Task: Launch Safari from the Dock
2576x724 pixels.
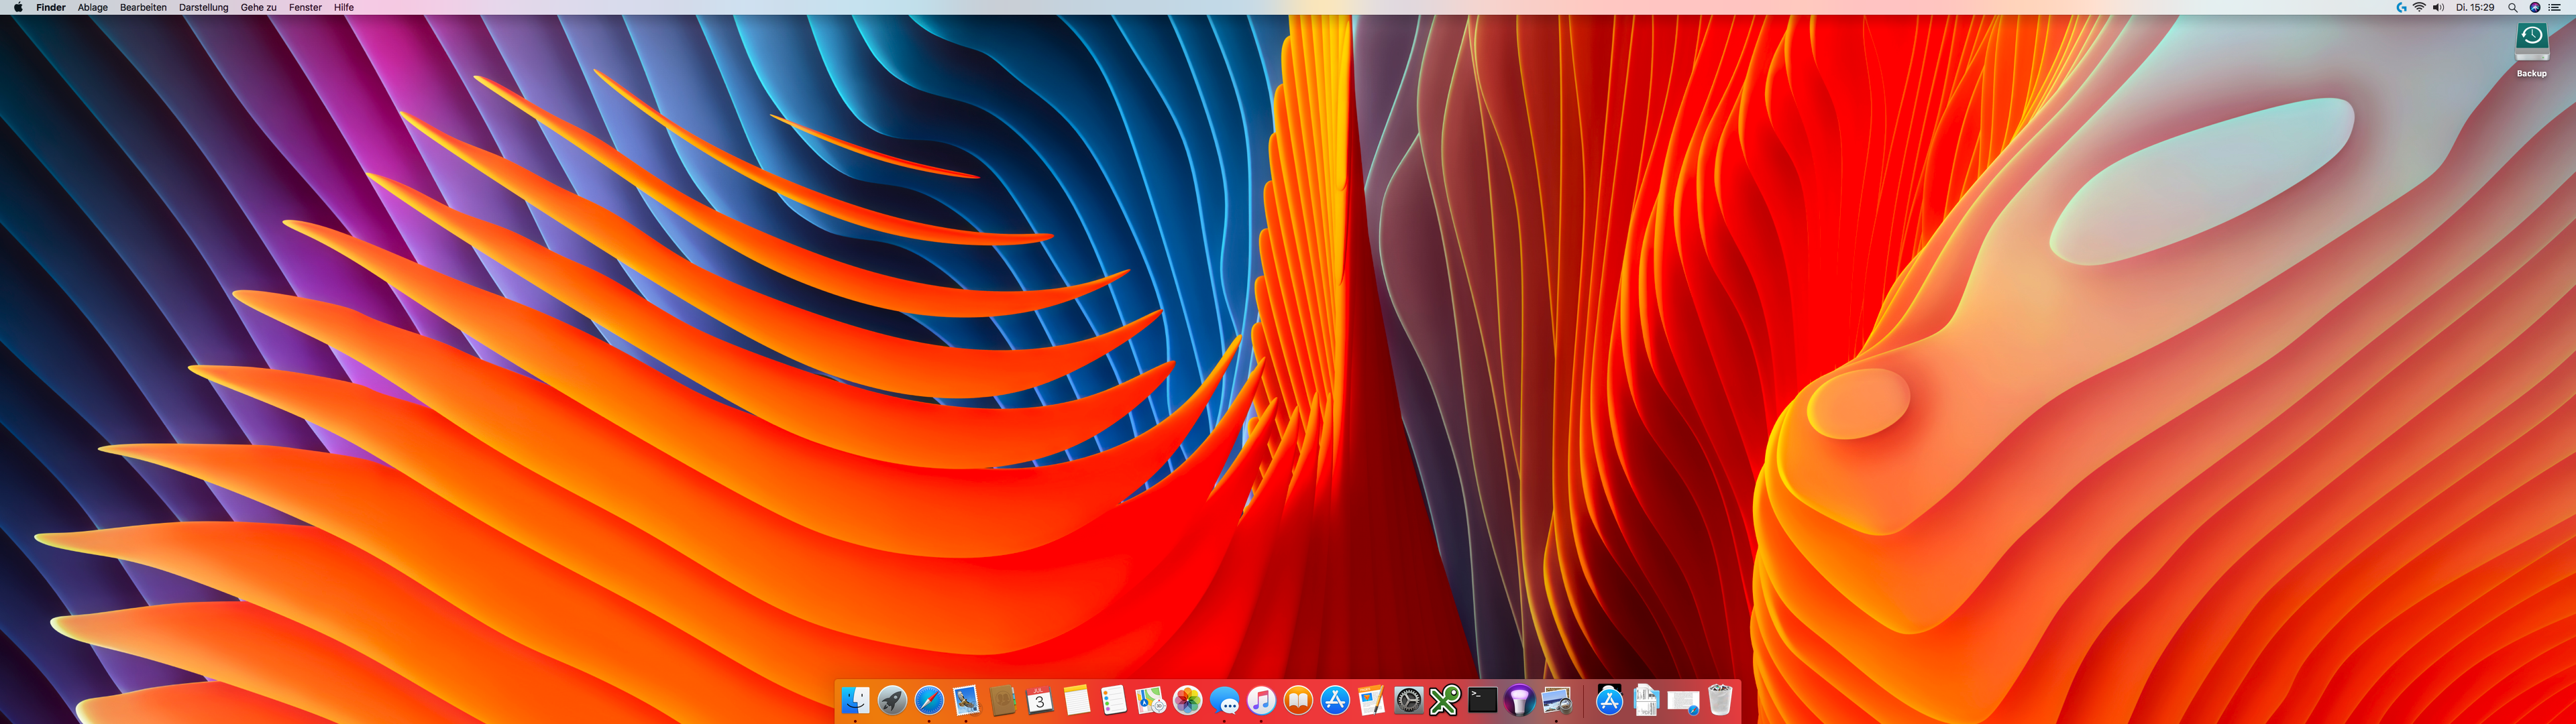Action: tap(929, 701)
